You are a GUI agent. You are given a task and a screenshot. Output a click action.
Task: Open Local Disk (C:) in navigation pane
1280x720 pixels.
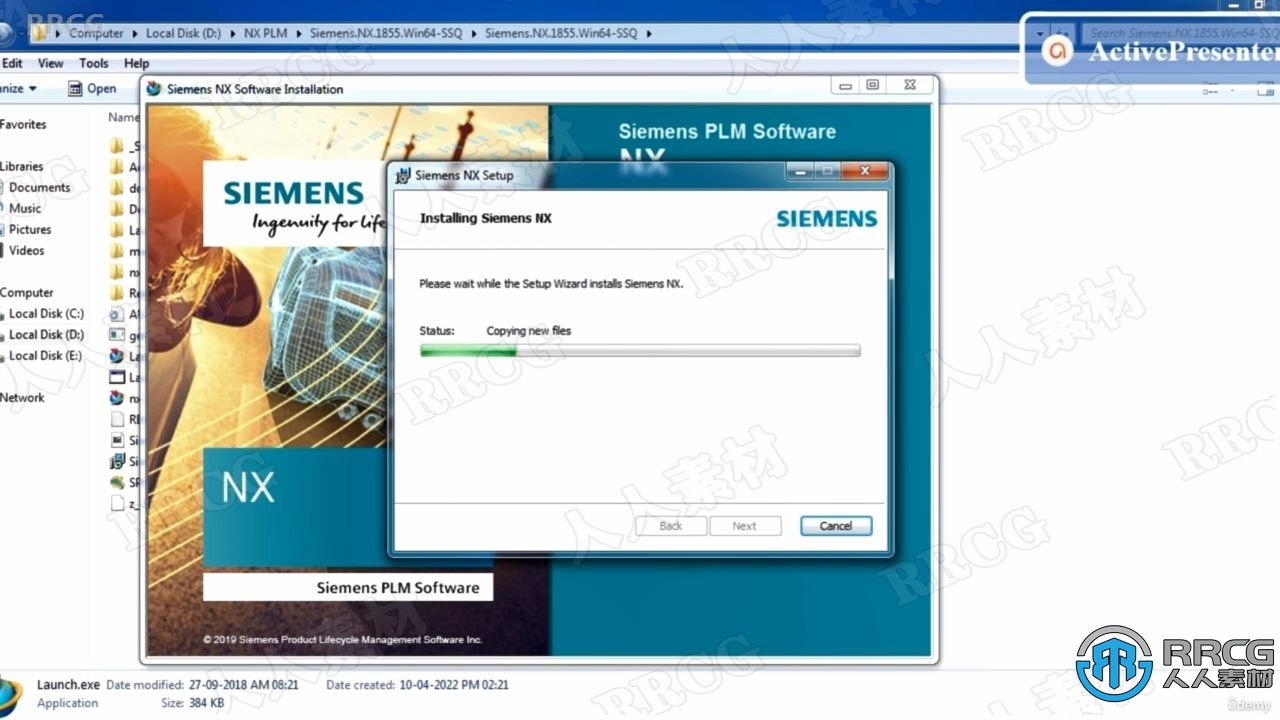46,314
